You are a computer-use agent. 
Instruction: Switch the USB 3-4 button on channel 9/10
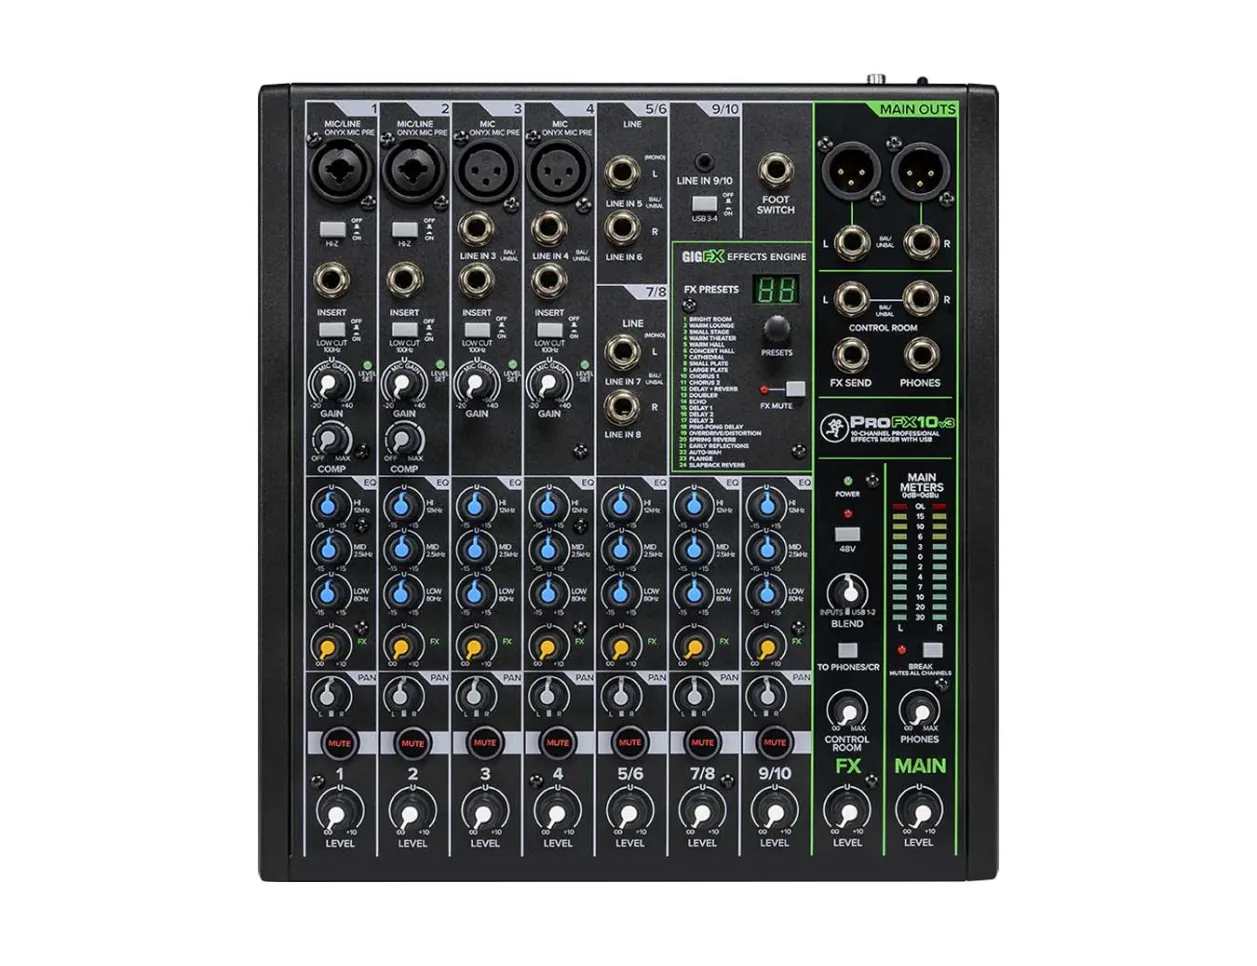[x=704, y=204]
